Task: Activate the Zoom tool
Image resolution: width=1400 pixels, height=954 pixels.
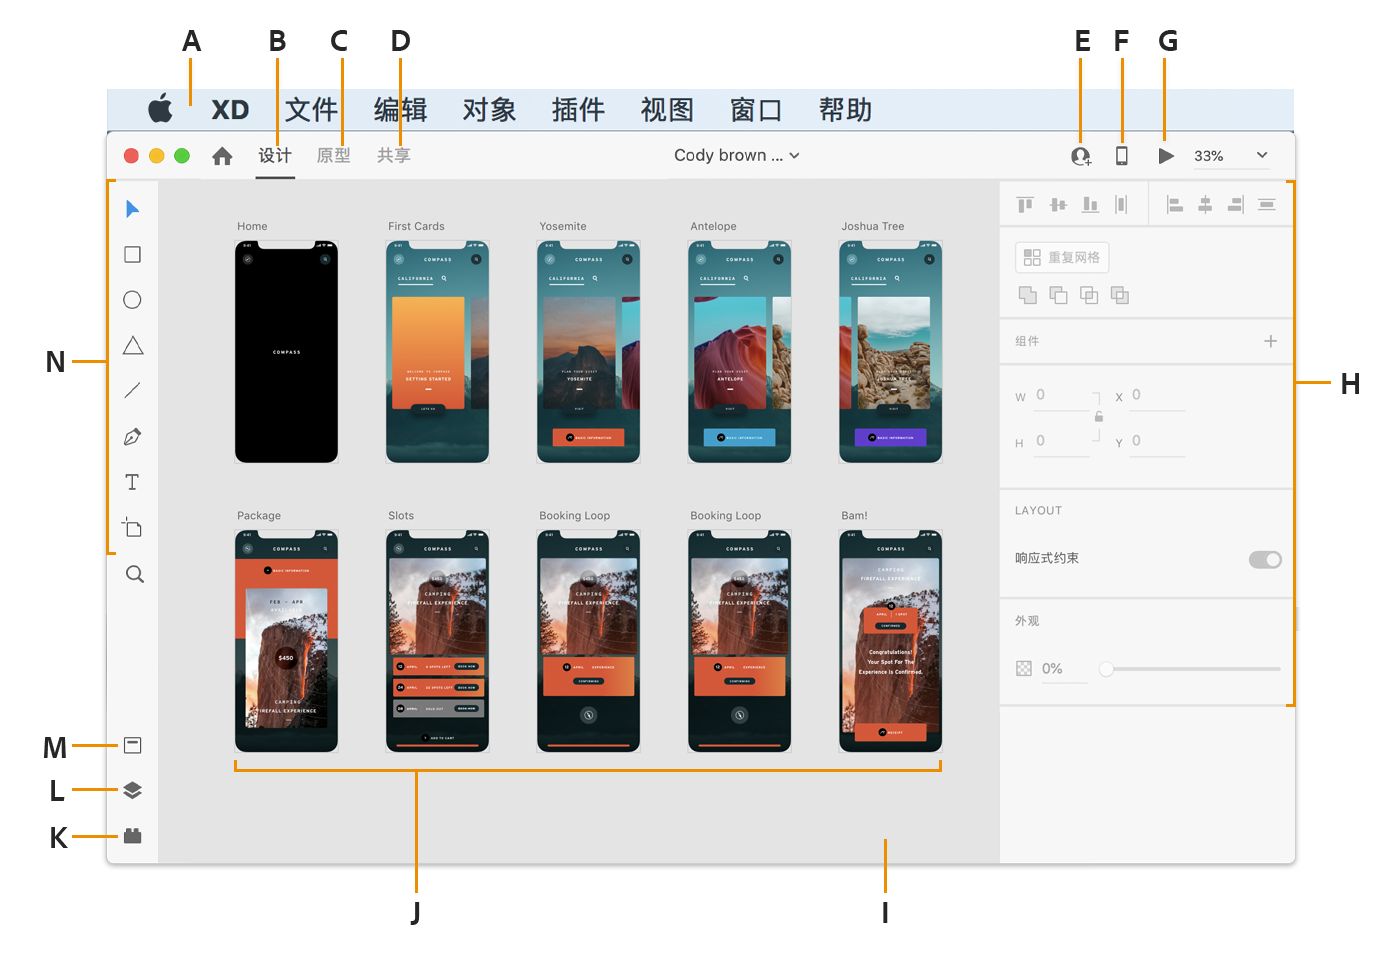Action: (132, 573)
